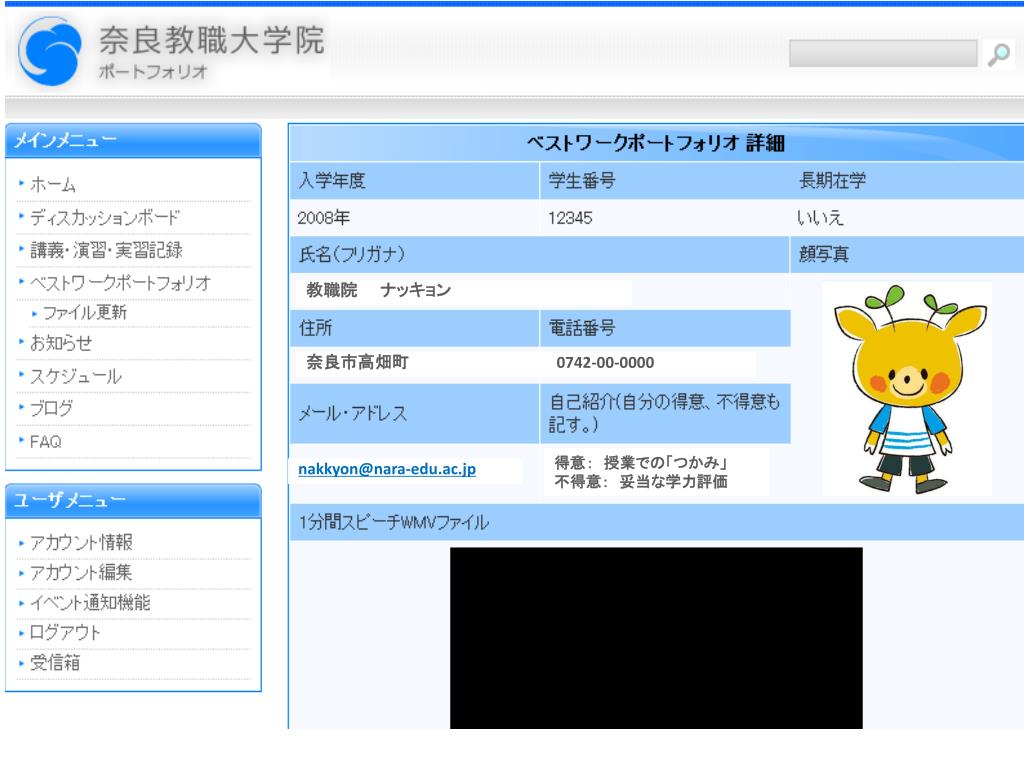This screenshot has width=1024, height=768.
Task: Click the 自己紹介 header cell
Action: click(664, 413)
